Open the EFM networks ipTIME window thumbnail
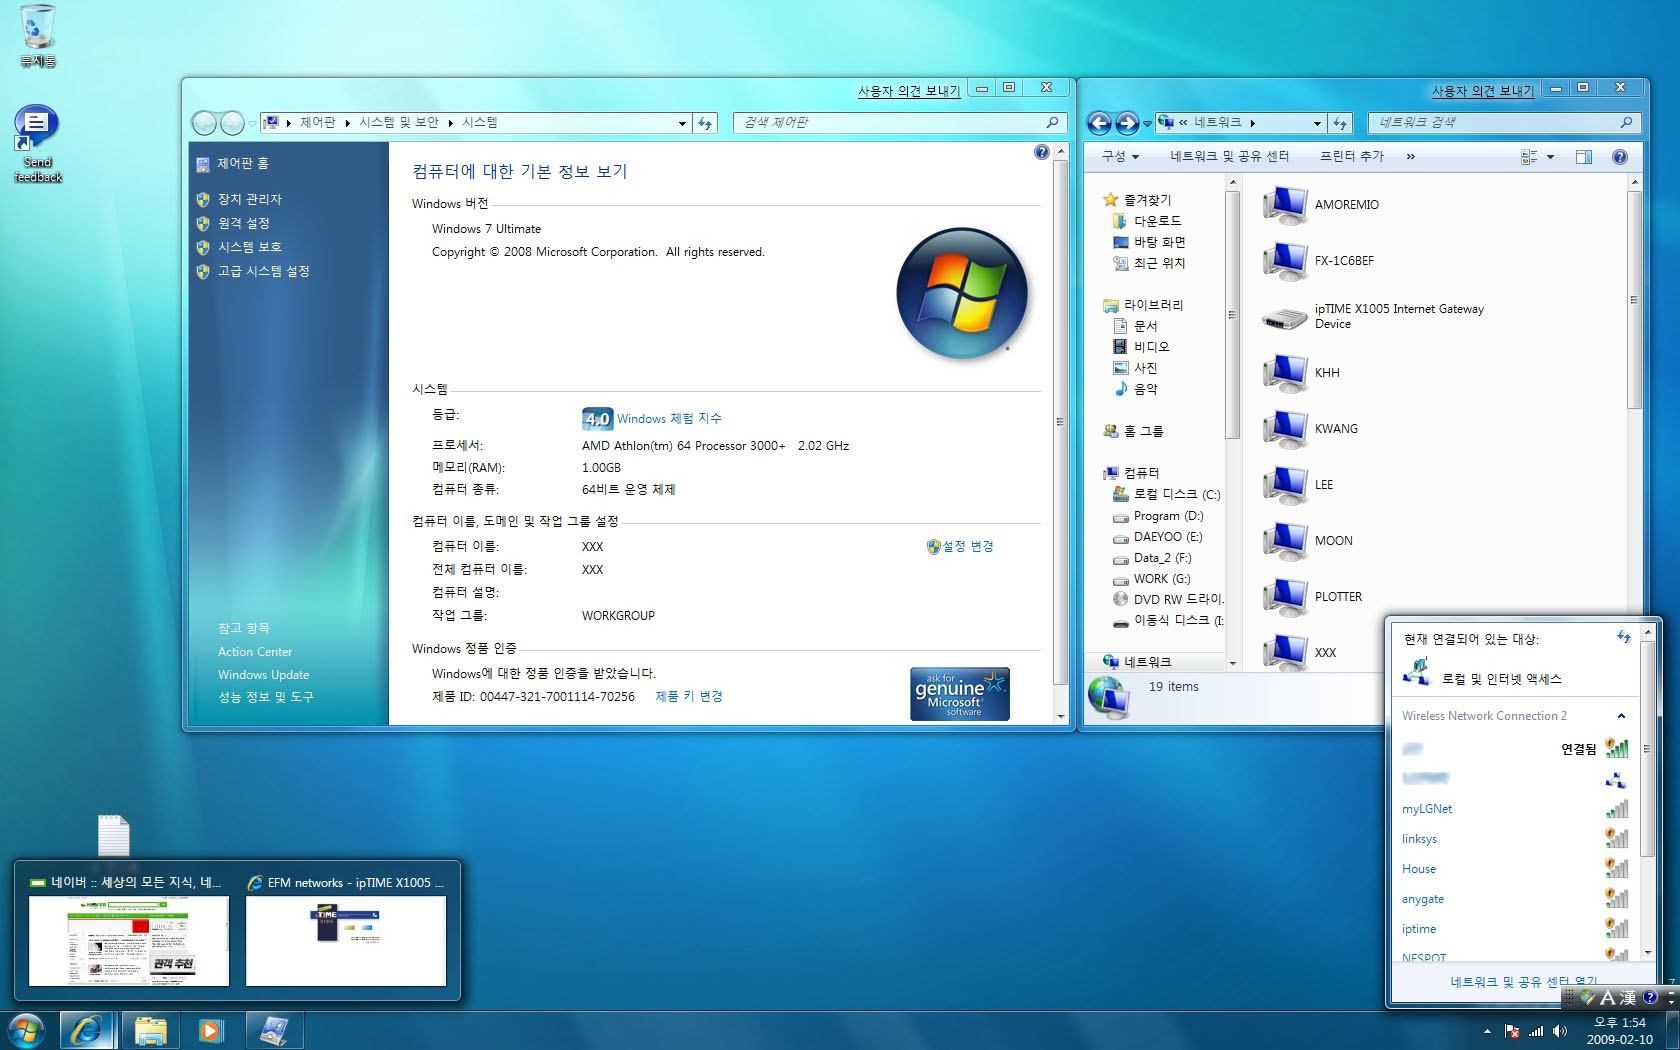This screenshot has width=1680, height=1050. pyautogui.click(x=346, y=932)
